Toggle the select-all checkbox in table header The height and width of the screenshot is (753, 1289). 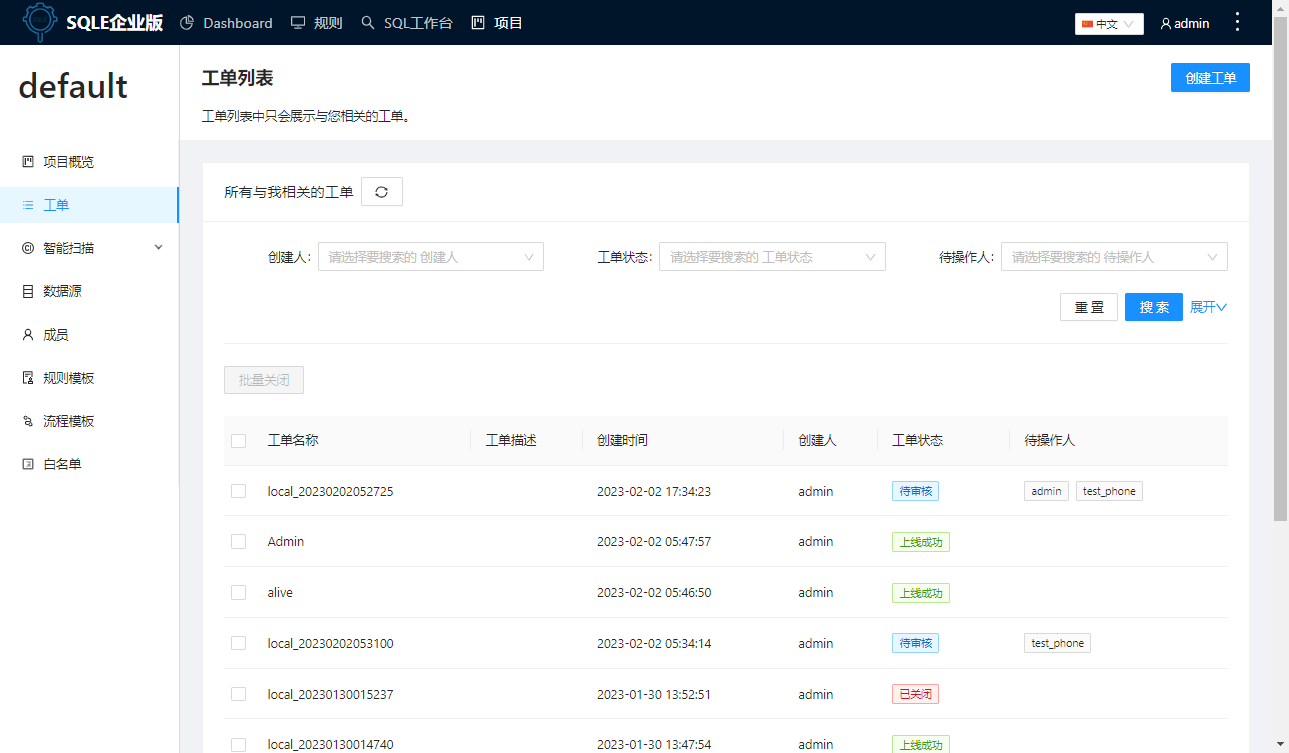pos(238,441)
